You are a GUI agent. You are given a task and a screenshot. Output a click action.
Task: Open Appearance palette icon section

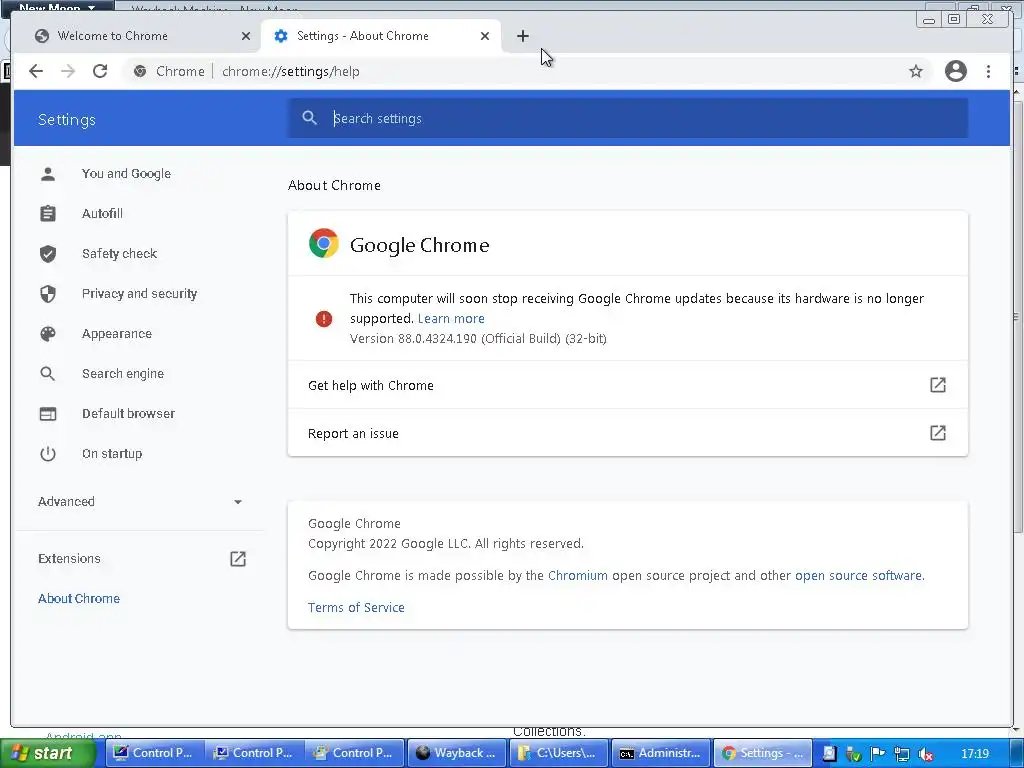coord(48,334)
